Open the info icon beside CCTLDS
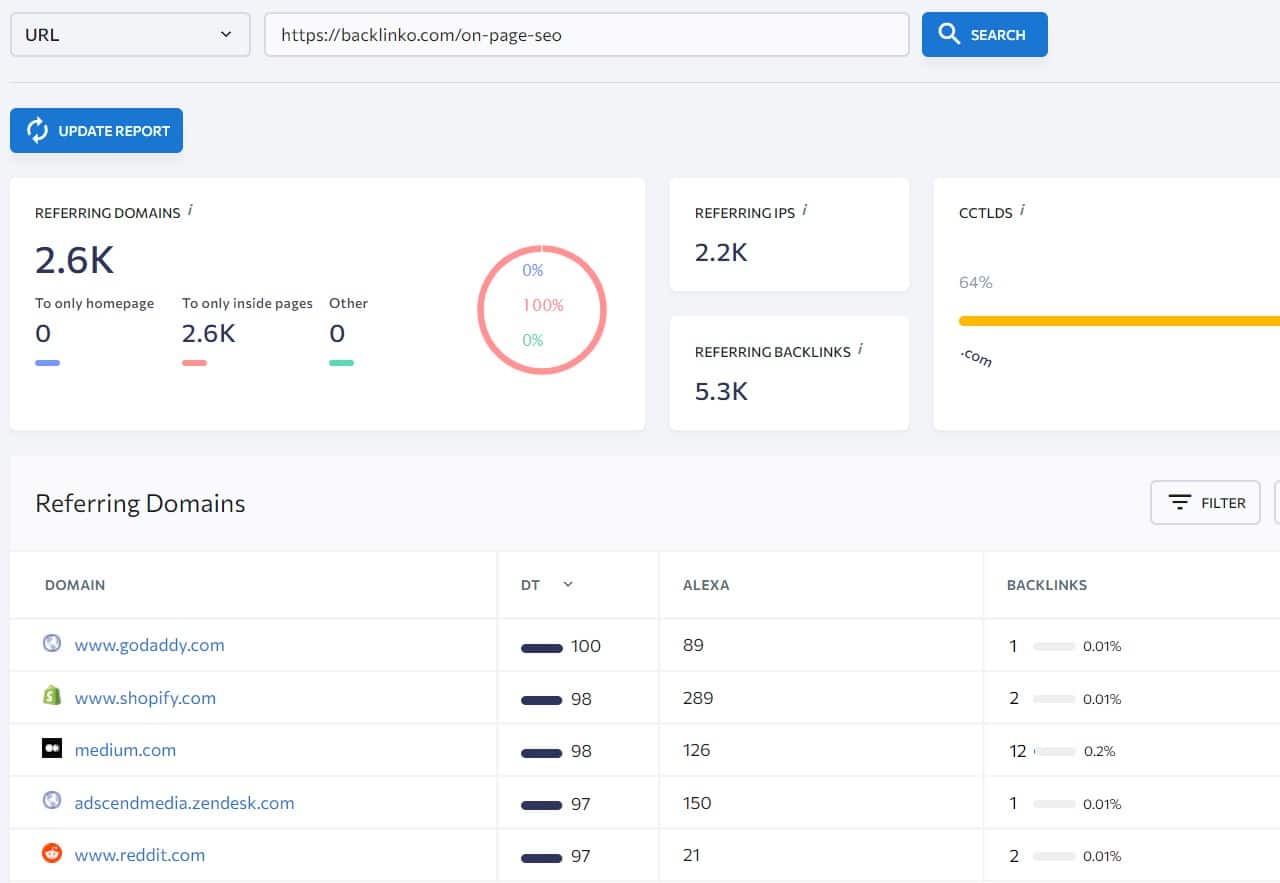The image size is (1280, 883). pyautogui.click(x=1022, y=210)
